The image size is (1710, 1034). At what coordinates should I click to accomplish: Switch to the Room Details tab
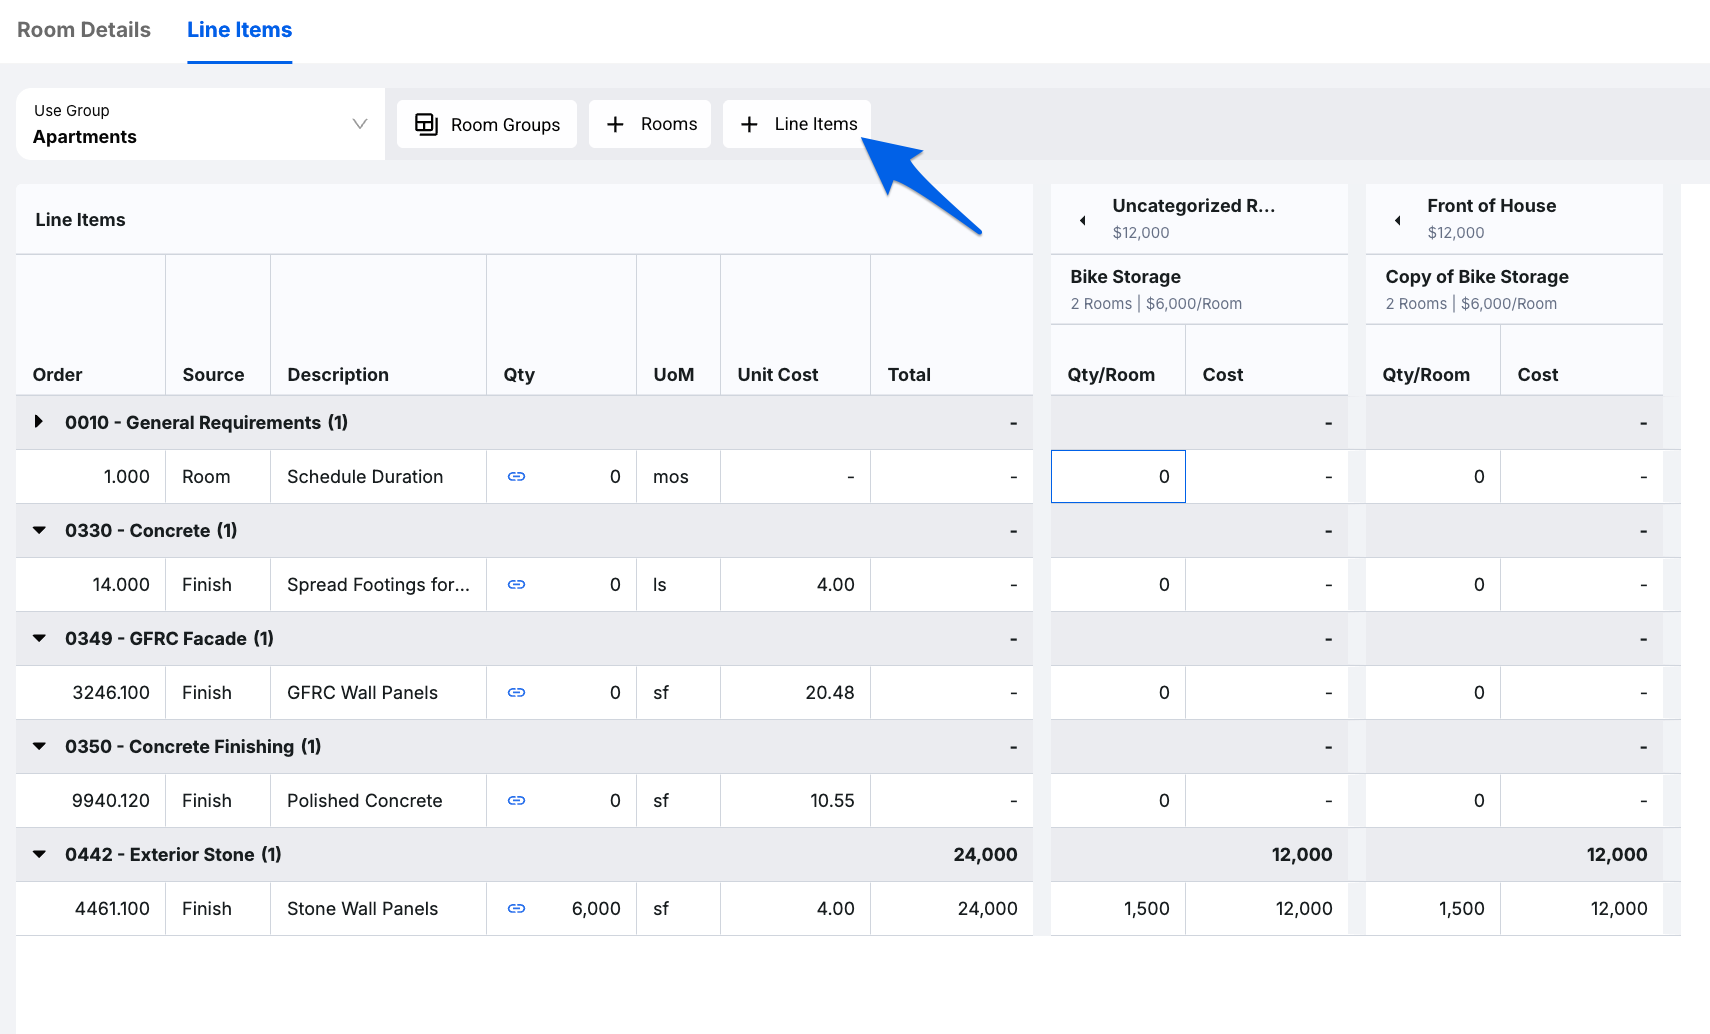click(x=84, y=30)
